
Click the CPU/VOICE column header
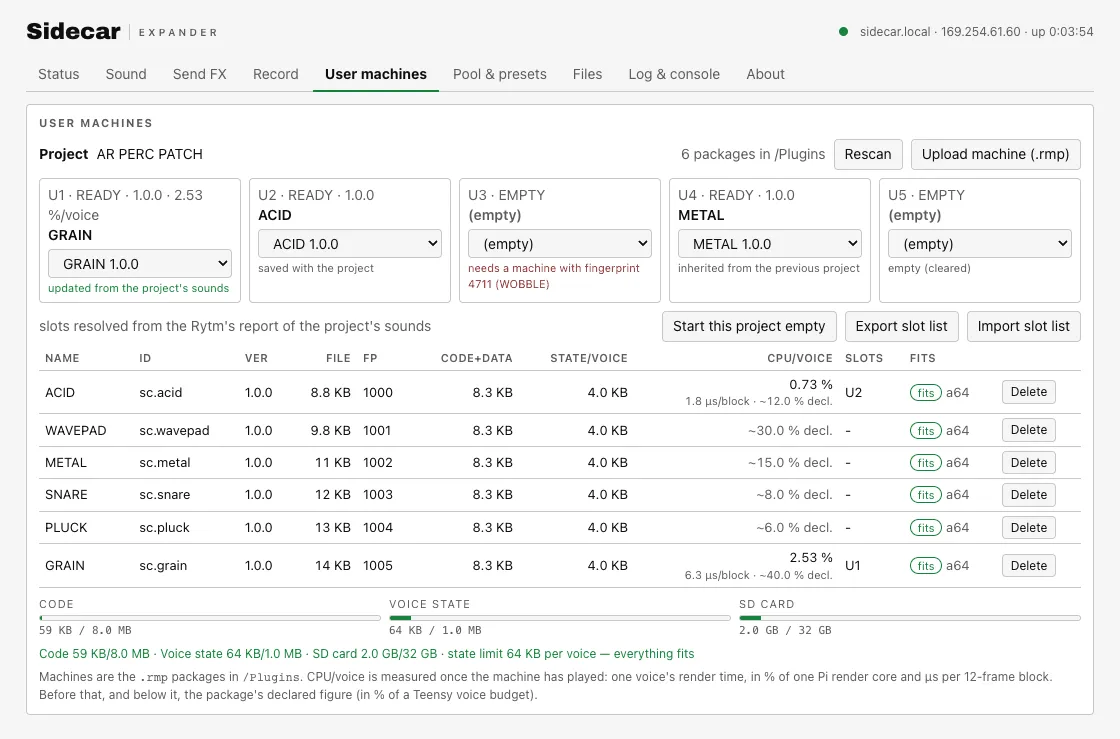(x=800, y=358)
